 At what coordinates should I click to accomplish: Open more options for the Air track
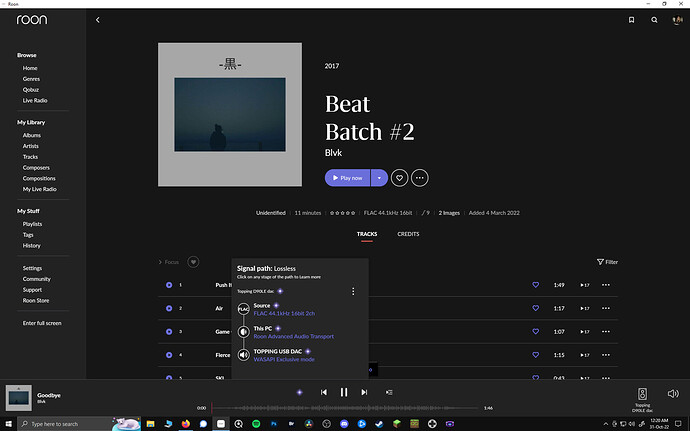pyautogui.click(x=605, y=308)
